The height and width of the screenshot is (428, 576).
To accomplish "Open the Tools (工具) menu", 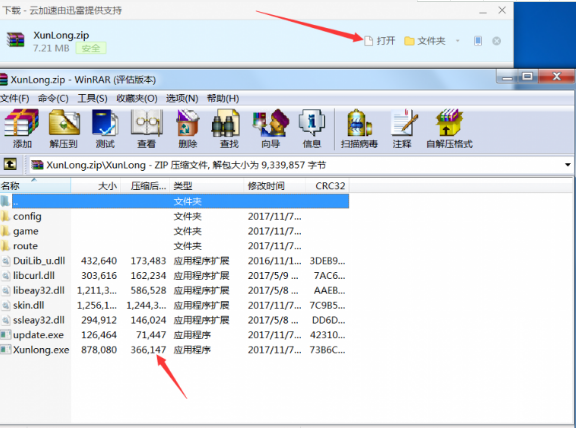I will [92, 98].
